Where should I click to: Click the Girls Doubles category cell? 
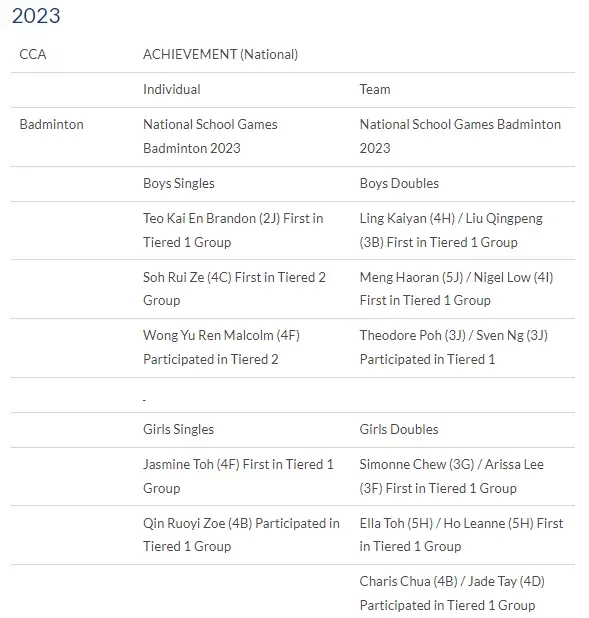399,429
